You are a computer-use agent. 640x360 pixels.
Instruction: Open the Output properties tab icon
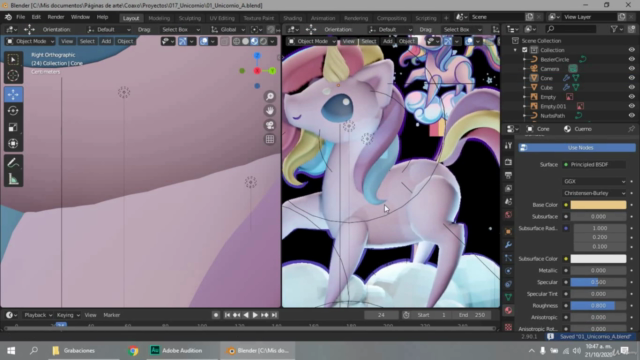[508, 175]
